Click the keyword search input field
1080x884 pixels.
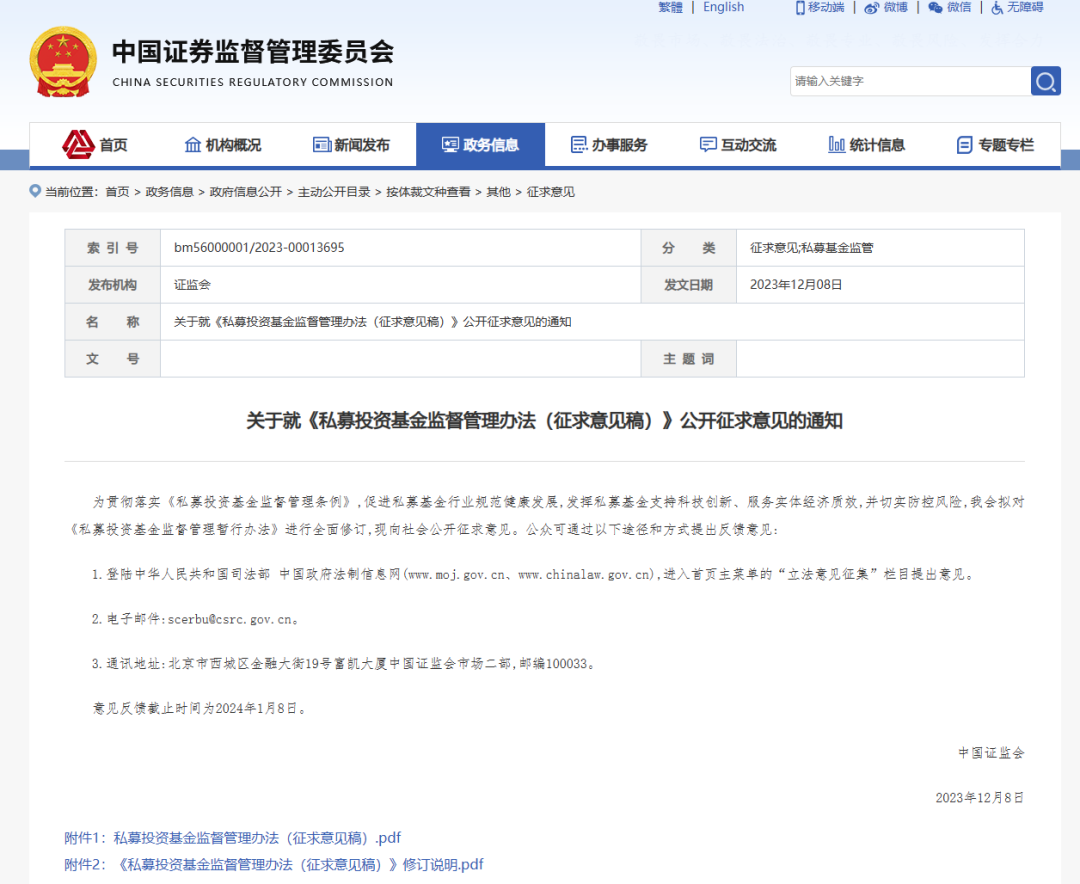tap(909, 81)
